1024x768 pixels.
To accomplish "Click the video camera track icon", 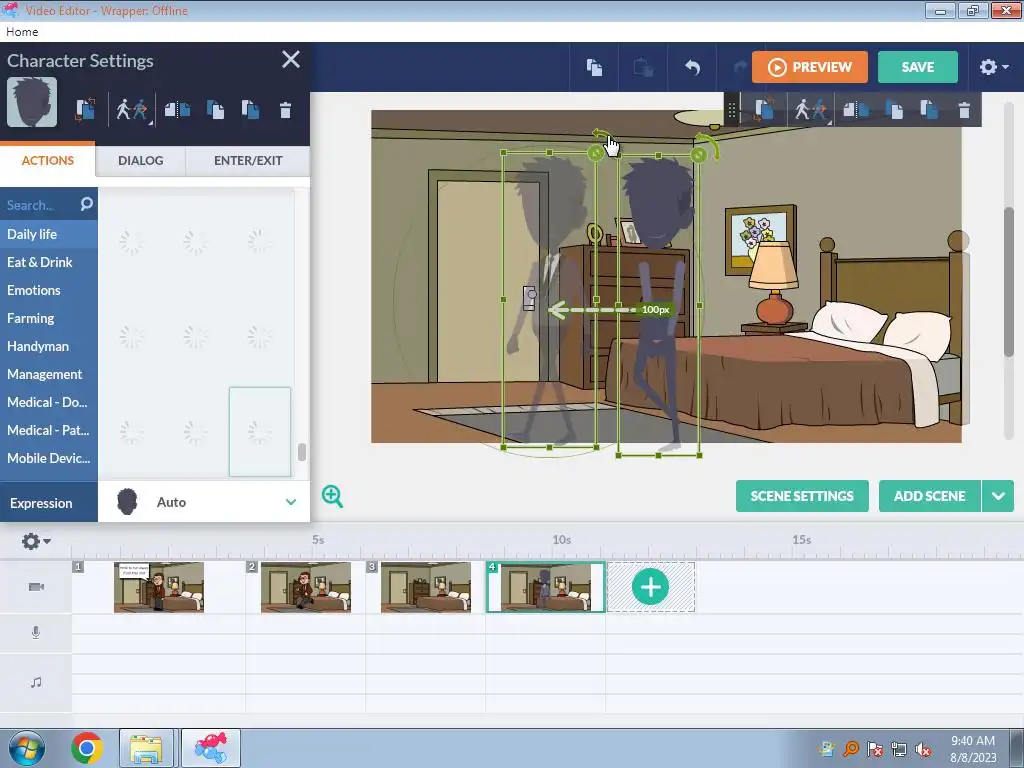I will coord(37,586).
